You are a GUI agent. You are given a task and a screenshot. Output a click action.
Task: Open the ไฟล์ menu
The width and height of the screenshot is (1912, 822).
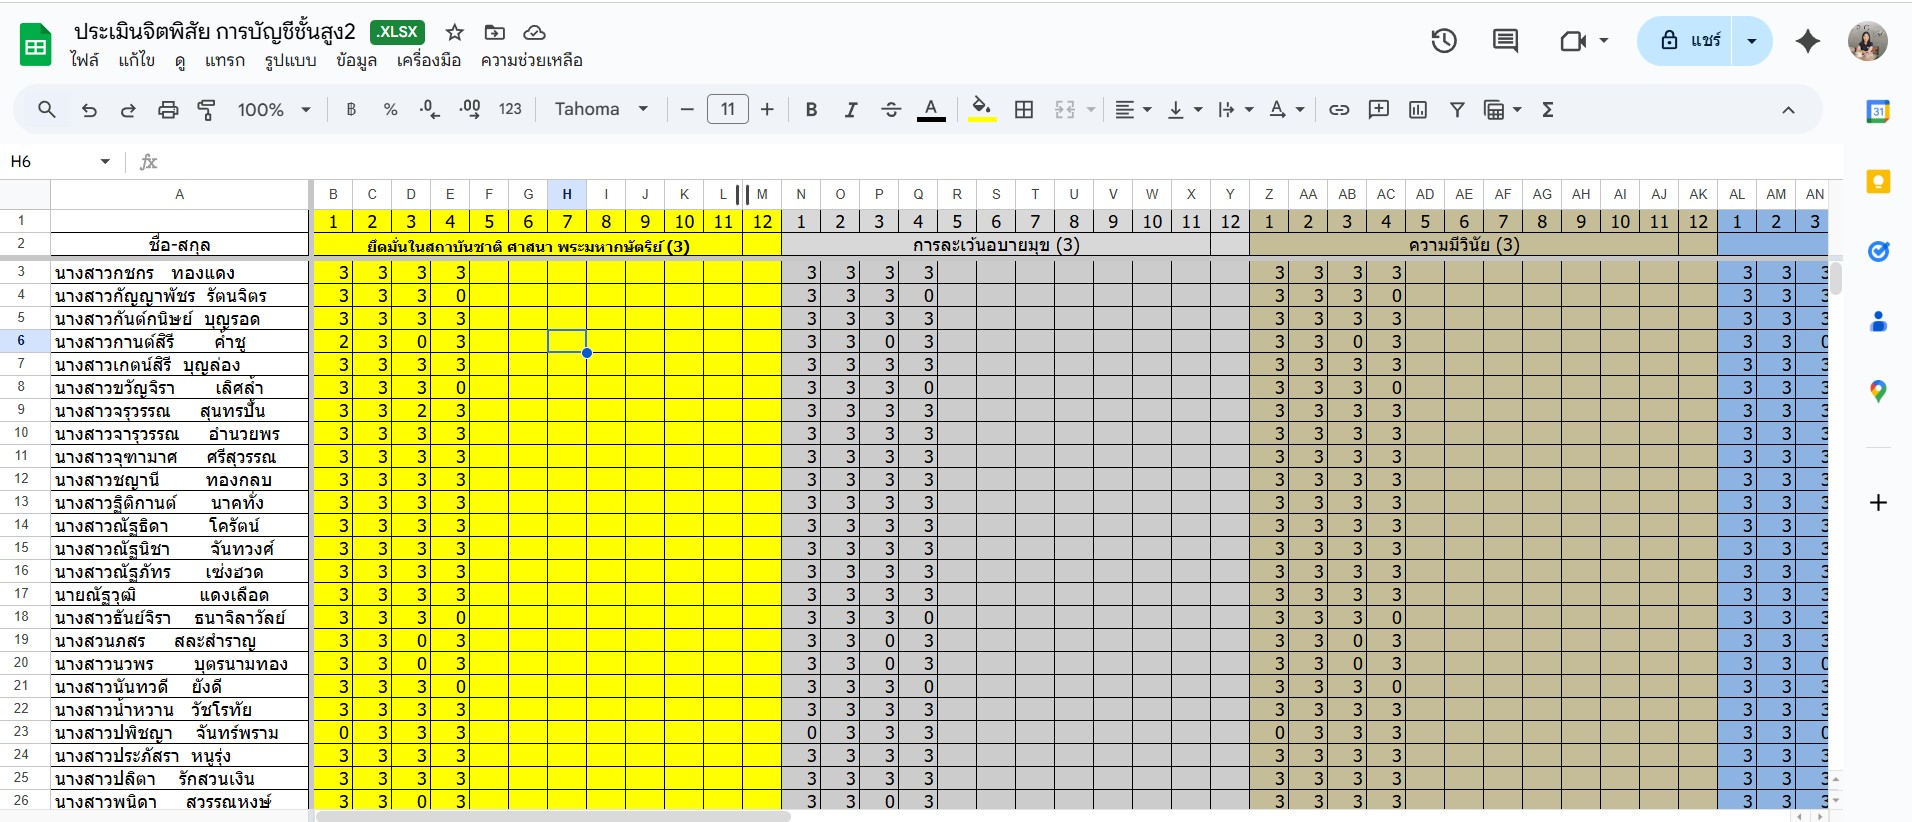click(85, 61)
